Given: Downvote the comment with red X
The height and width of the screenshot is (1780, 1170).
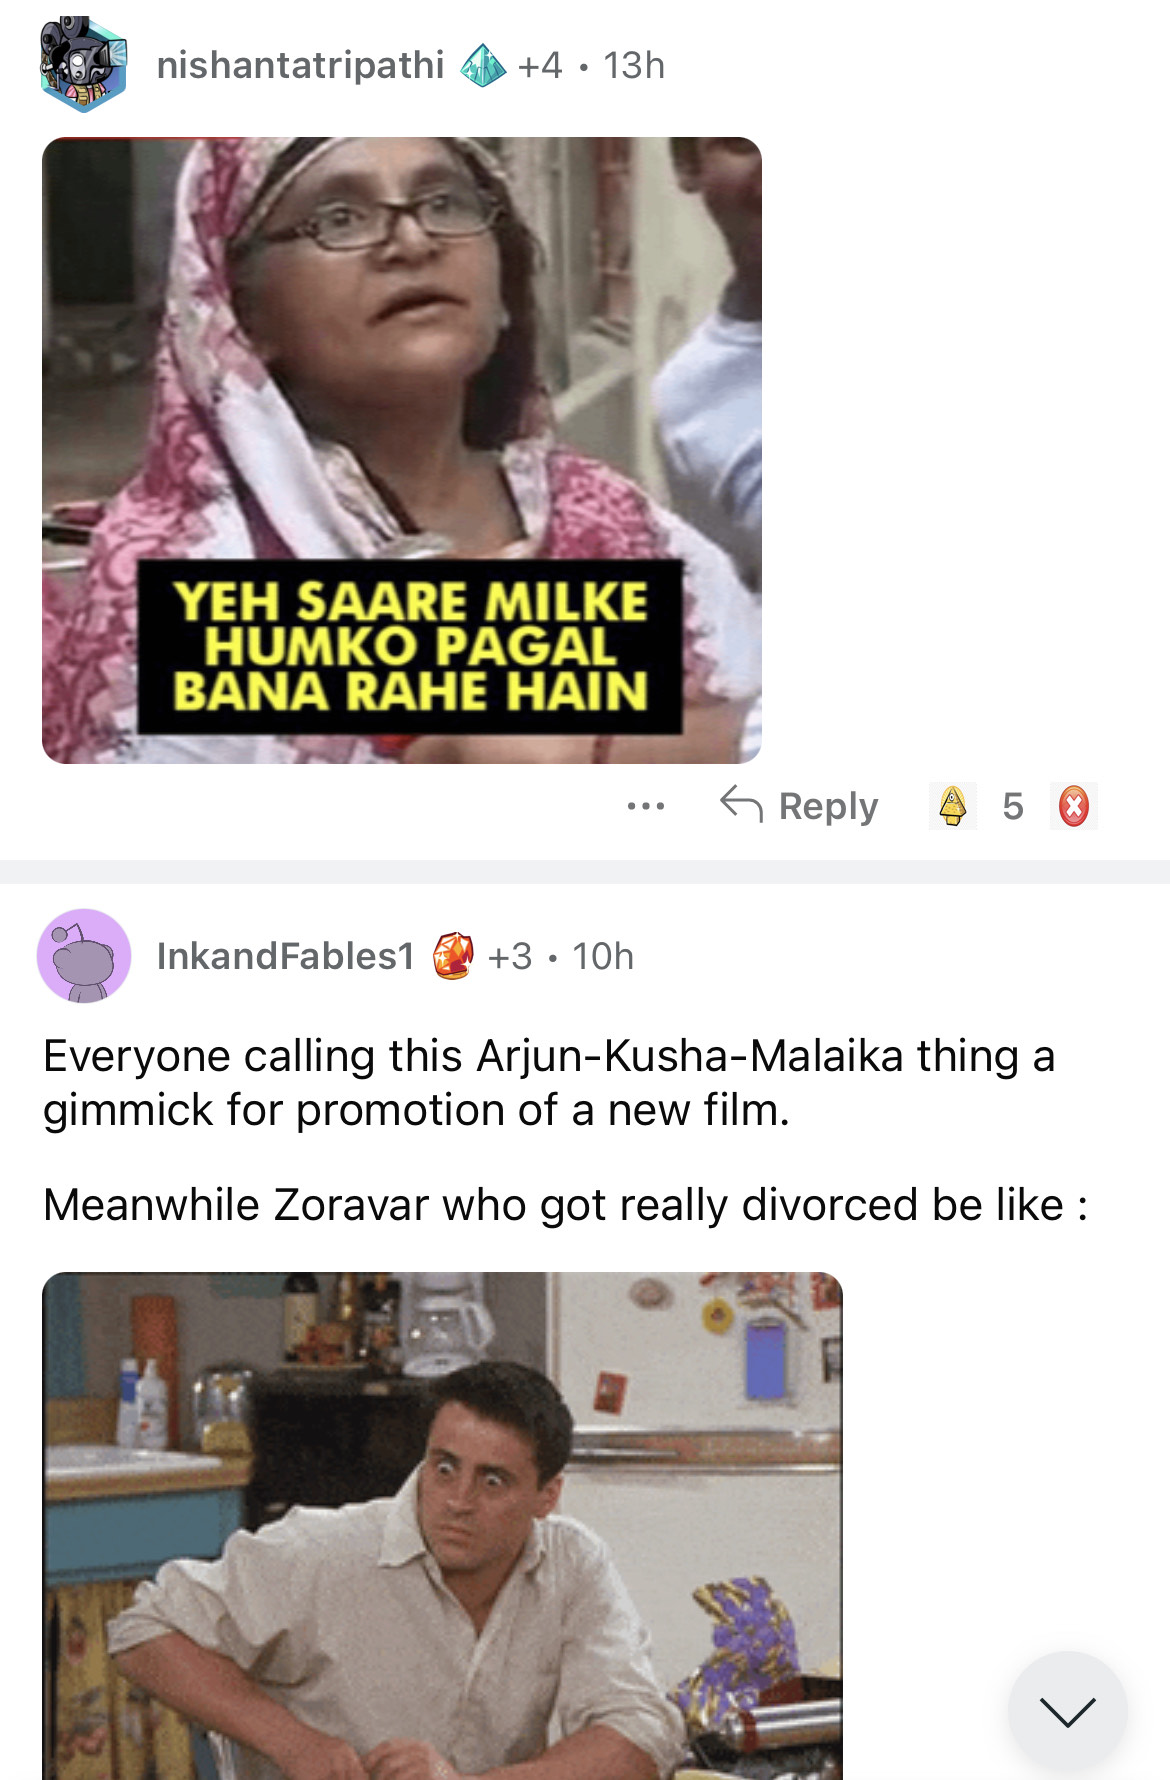Looking at the screenshot, I should 1074,806.
